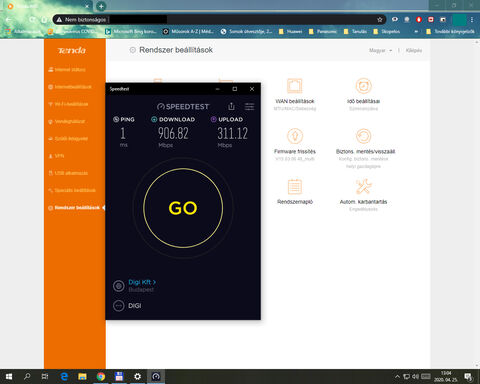Select Rendszer beállítások in the Tenda sidebar
The height and width of the screenshot is (384, 480).
coord(74,208)
